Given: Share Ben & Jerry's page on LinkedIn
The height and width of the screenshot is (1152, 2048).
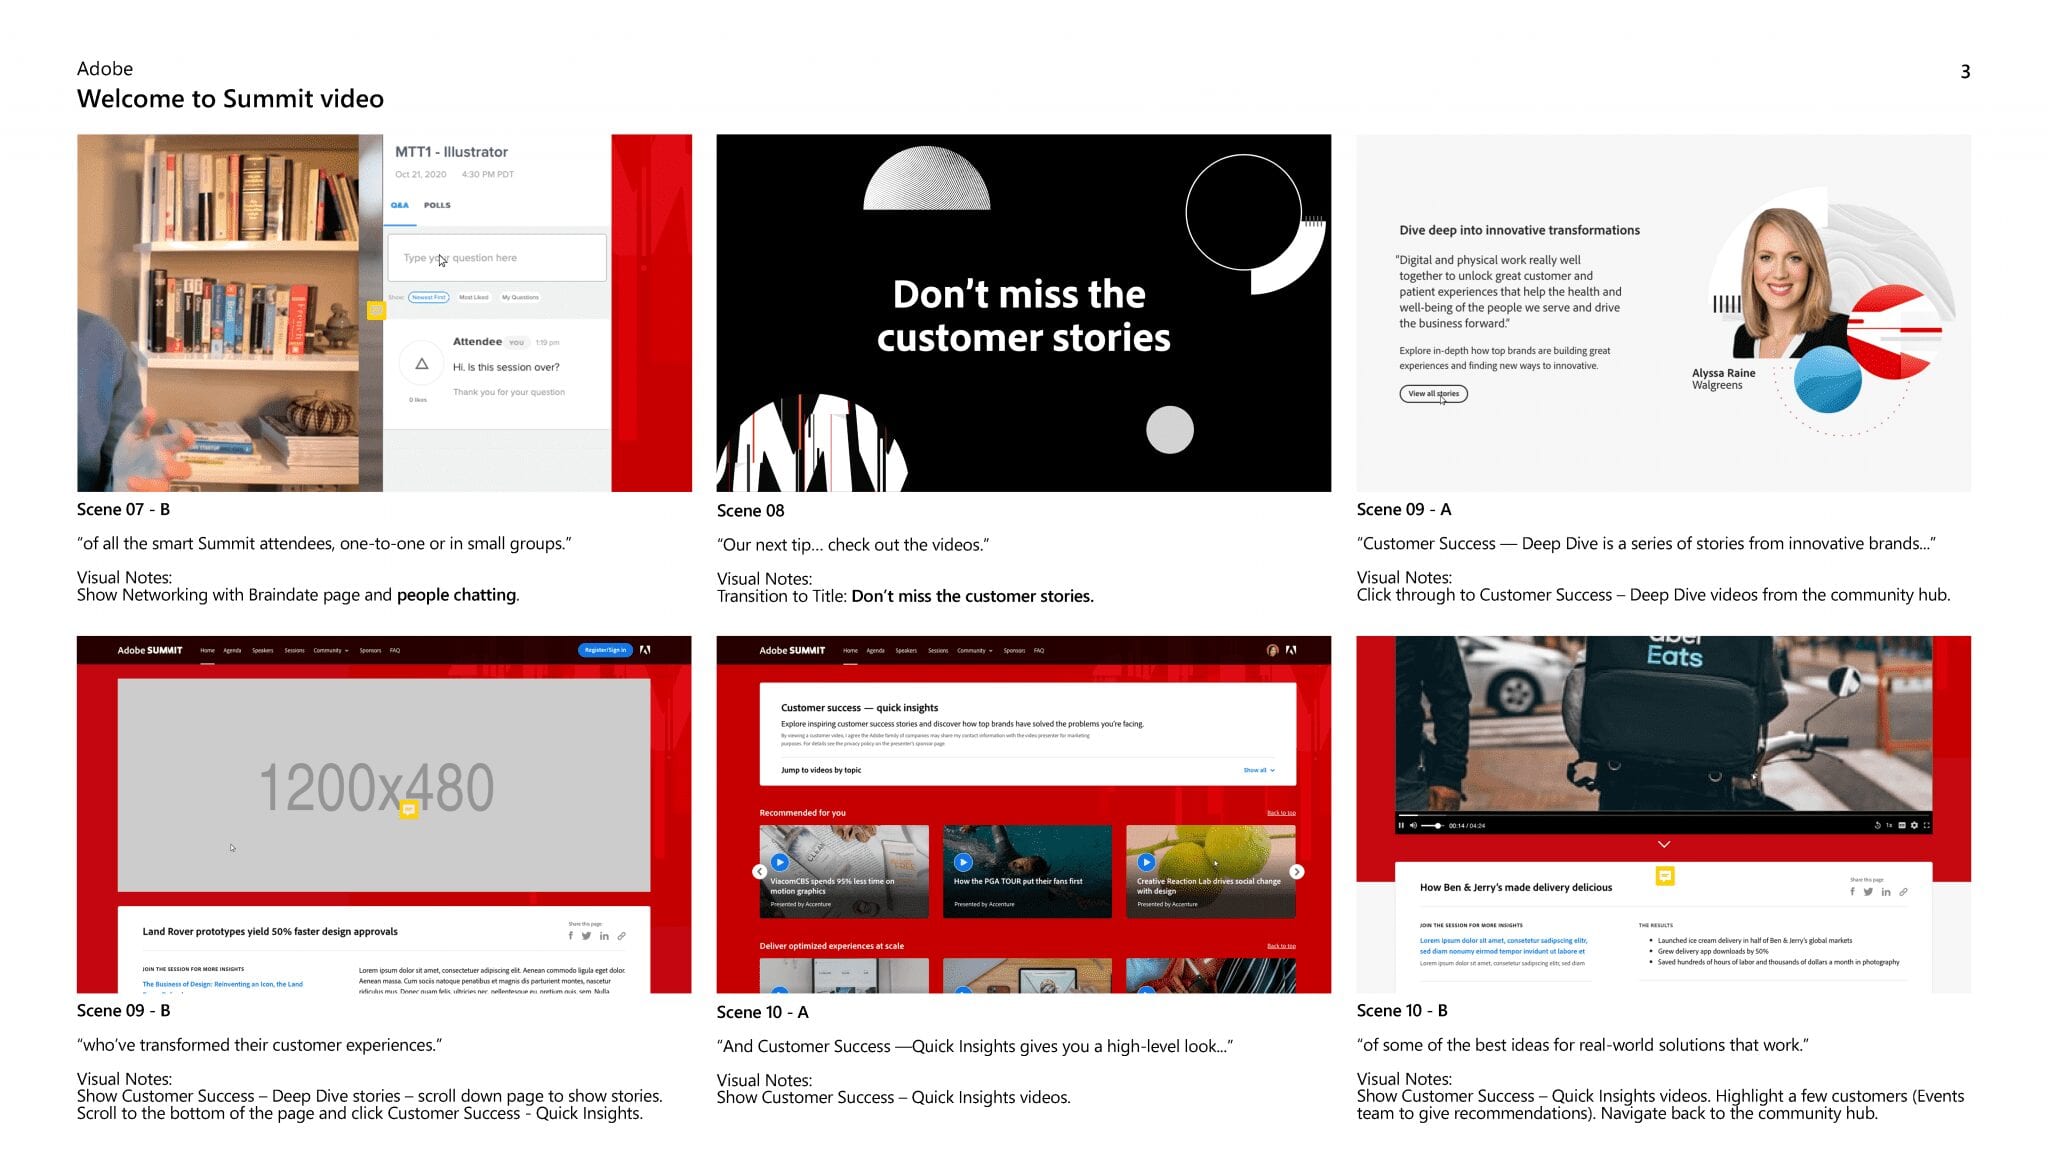Looking at the screenshot, I should pyautogui.click(x=1886, y=892).
